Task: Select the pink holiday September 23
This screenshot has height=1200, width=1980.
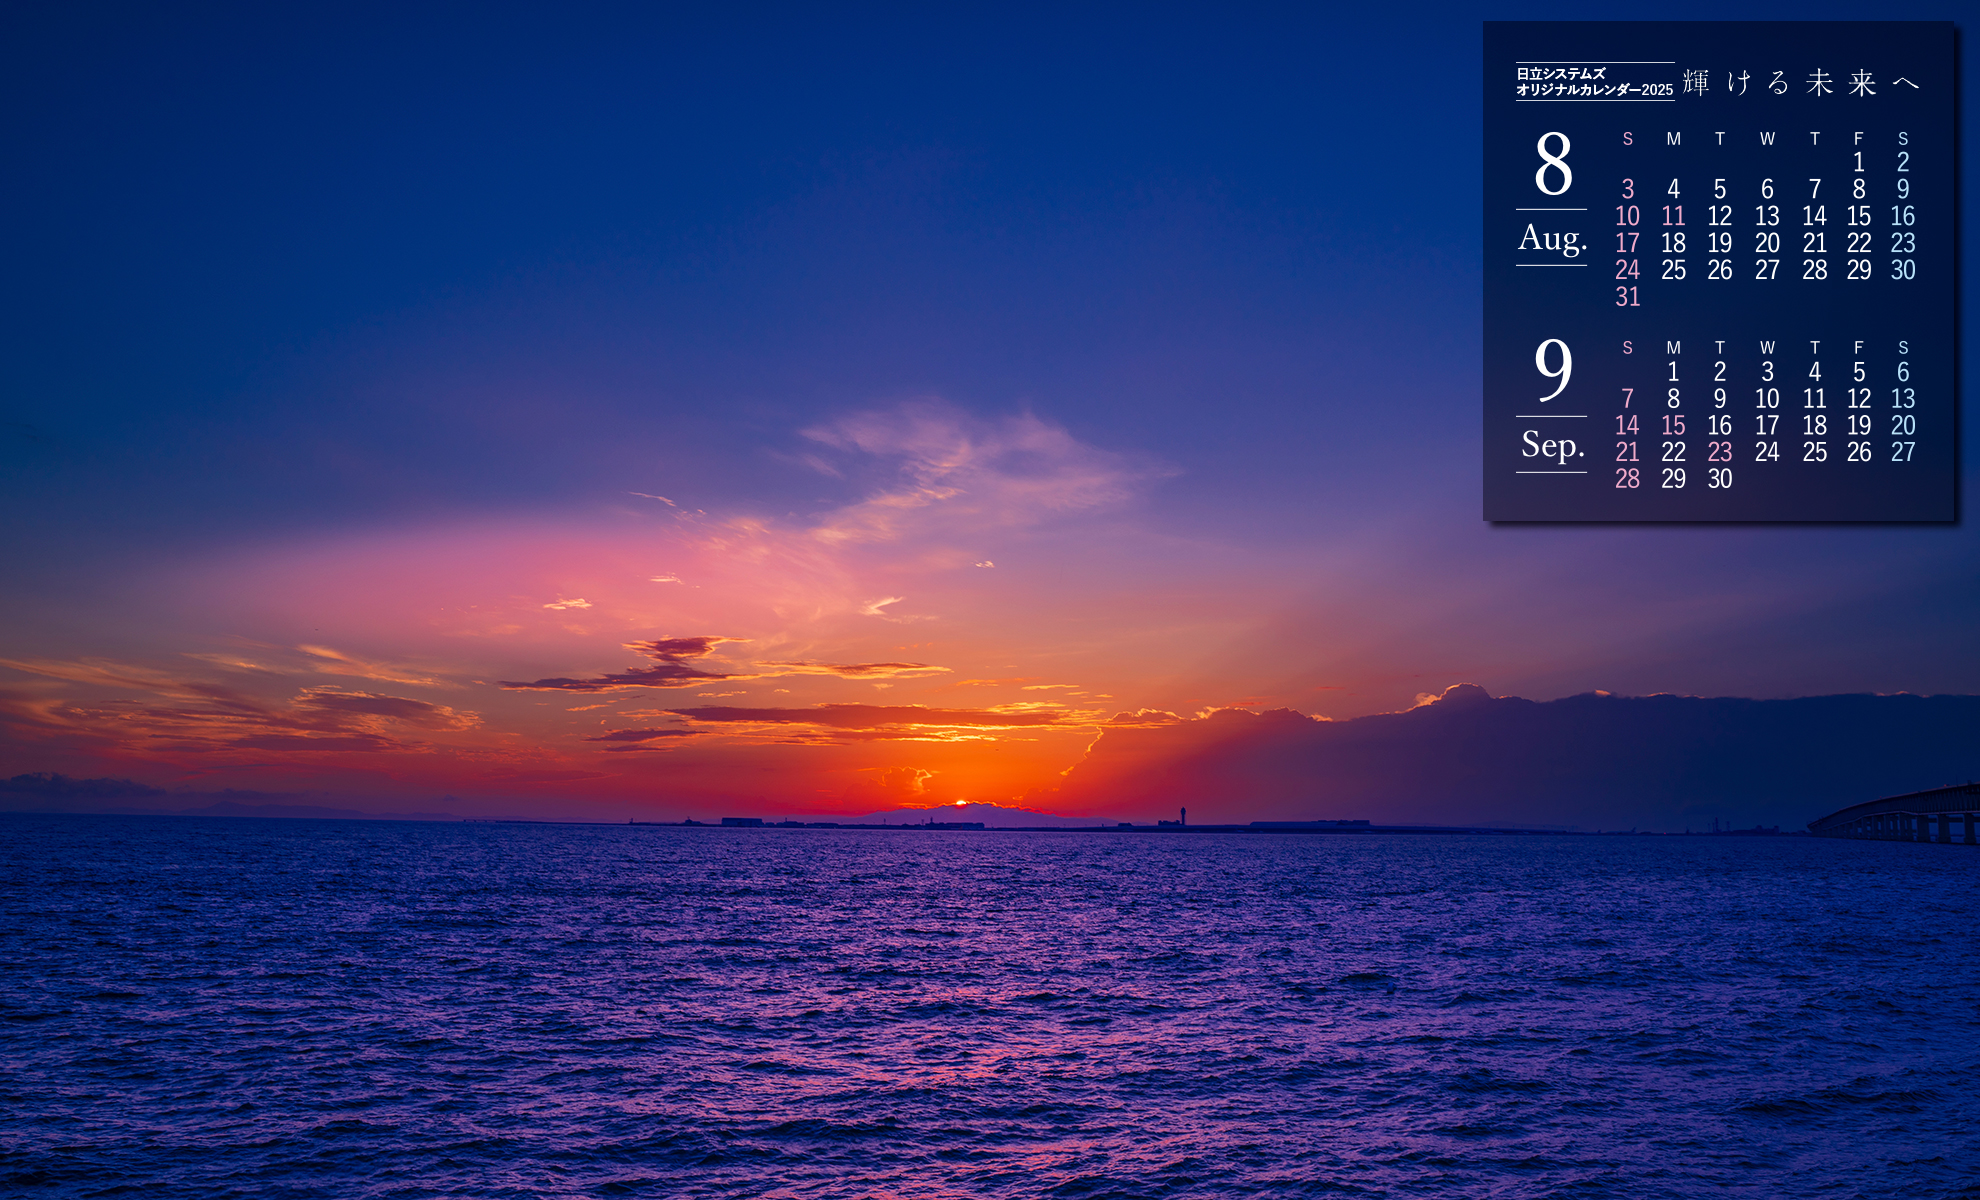Action: coord(1720,453)
